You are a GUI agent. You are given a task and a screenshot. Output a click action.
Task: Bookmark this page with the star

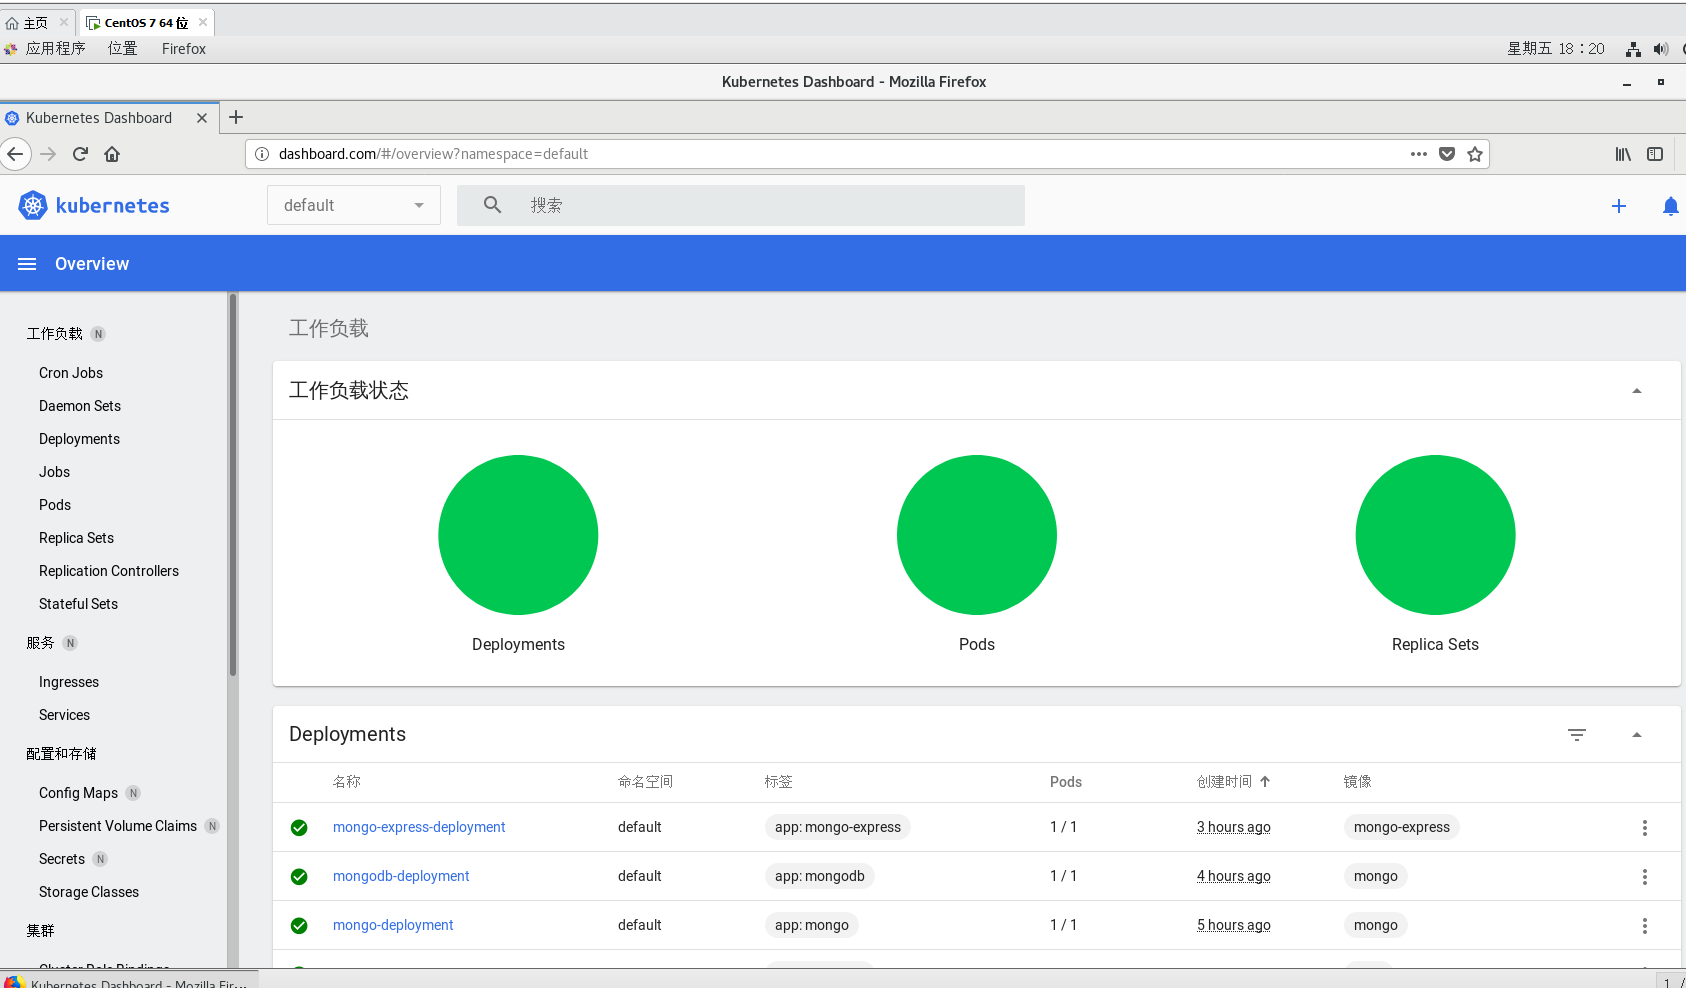(x=1475, y=154)
